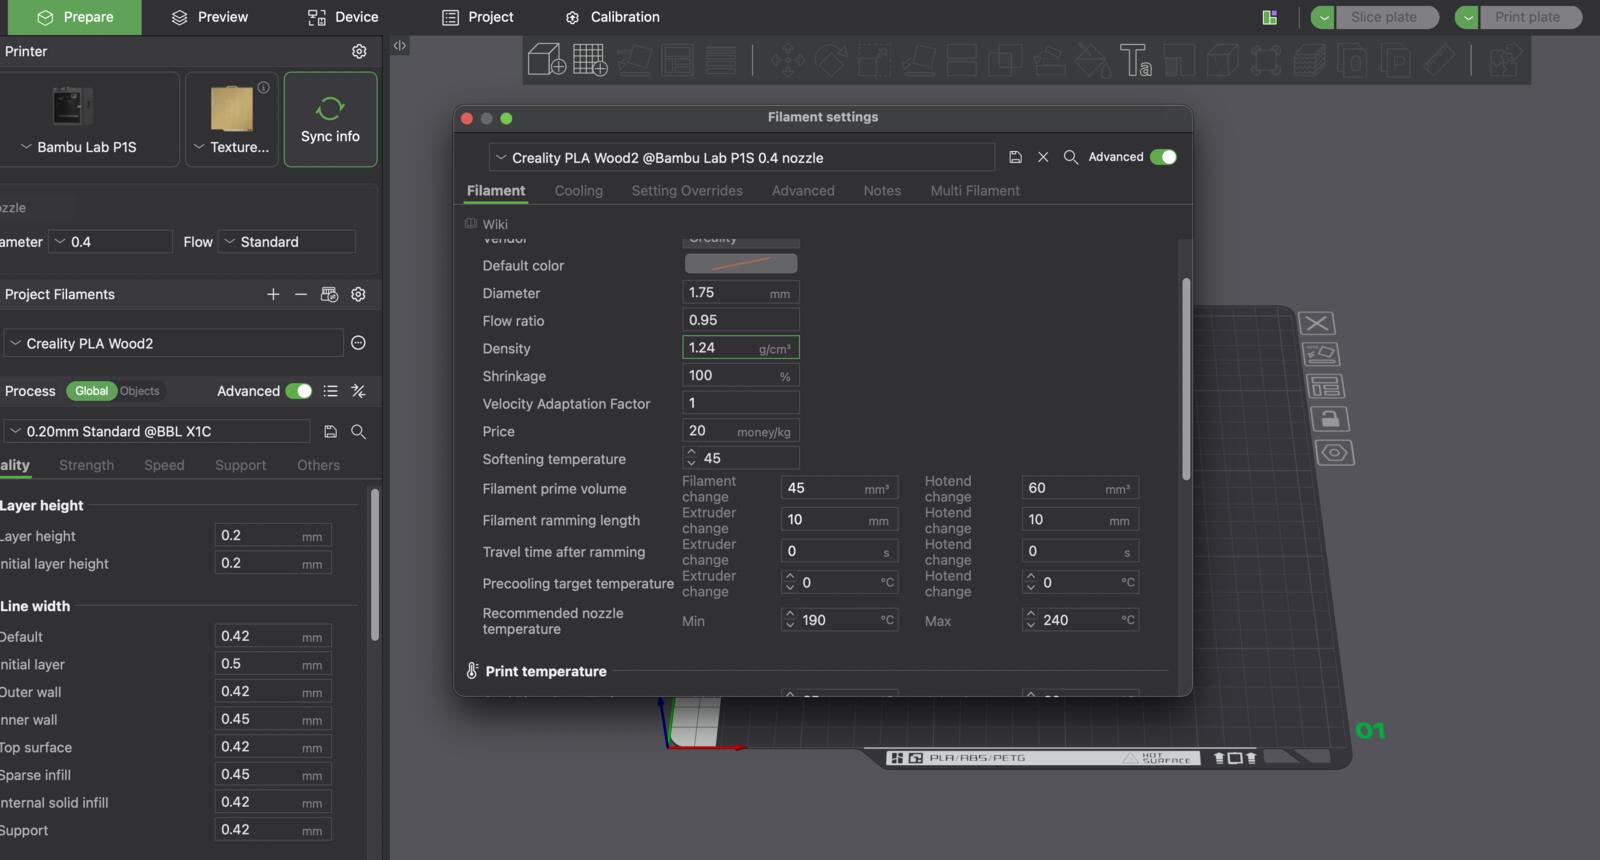
Task: Click the Default color swatch
Action: pos(741,264)
